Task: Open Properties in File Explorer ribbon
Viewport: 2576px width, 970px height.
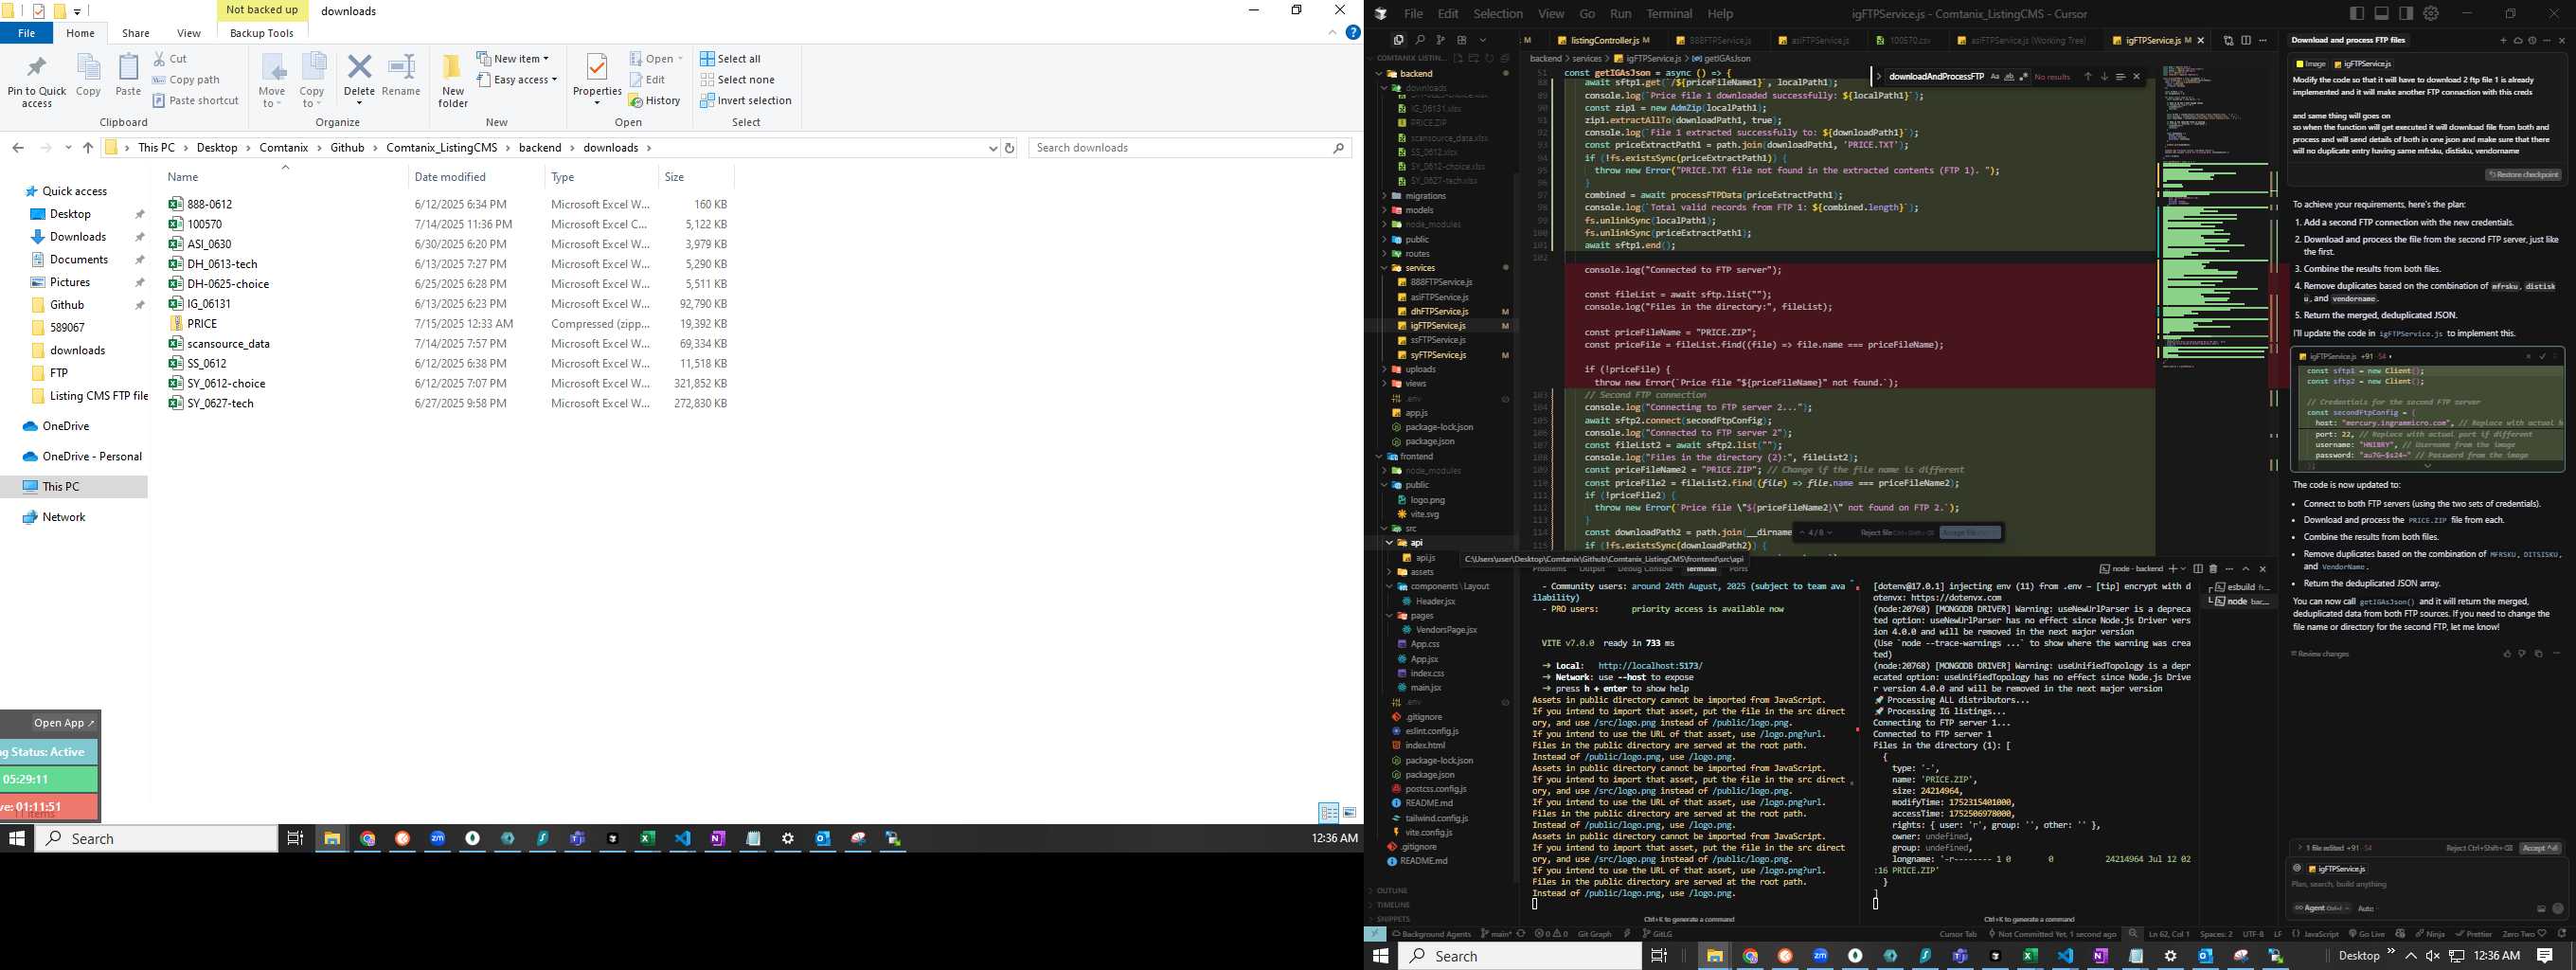Action: [x=597, y=78]
